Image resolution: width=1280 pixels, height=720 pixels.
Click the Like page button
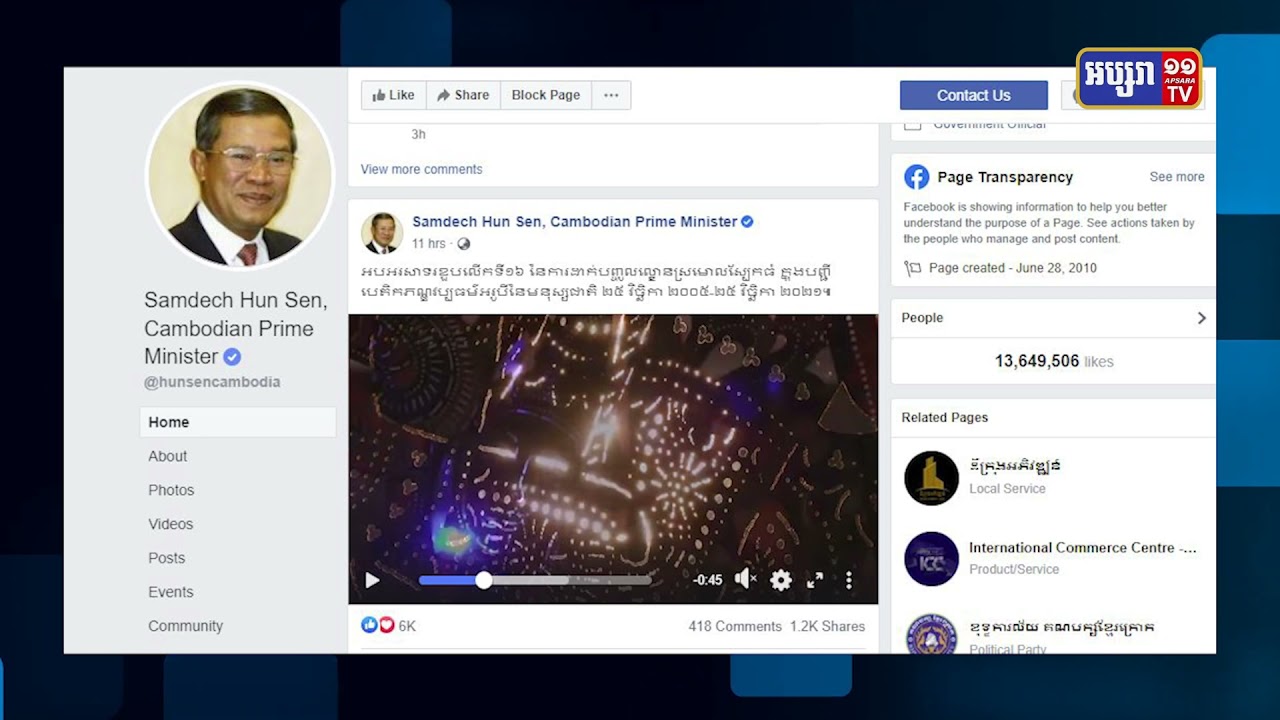(x=394, y=95)
